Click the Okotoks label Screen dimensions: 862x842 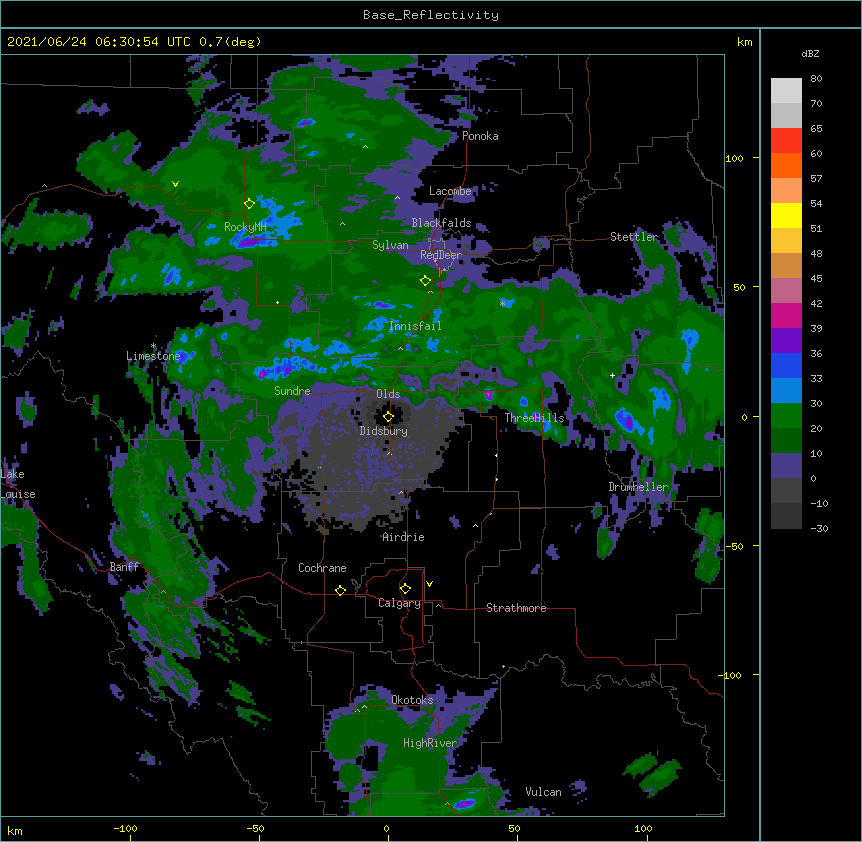pyautogui.click(x=412, y=700)
